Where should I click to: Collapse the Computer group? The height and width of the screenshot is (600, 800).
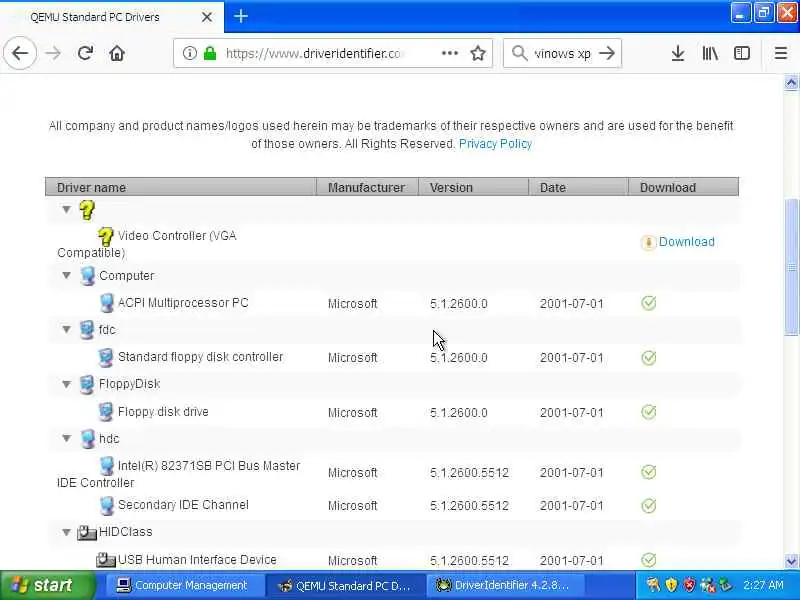click(x=66, y=276)
